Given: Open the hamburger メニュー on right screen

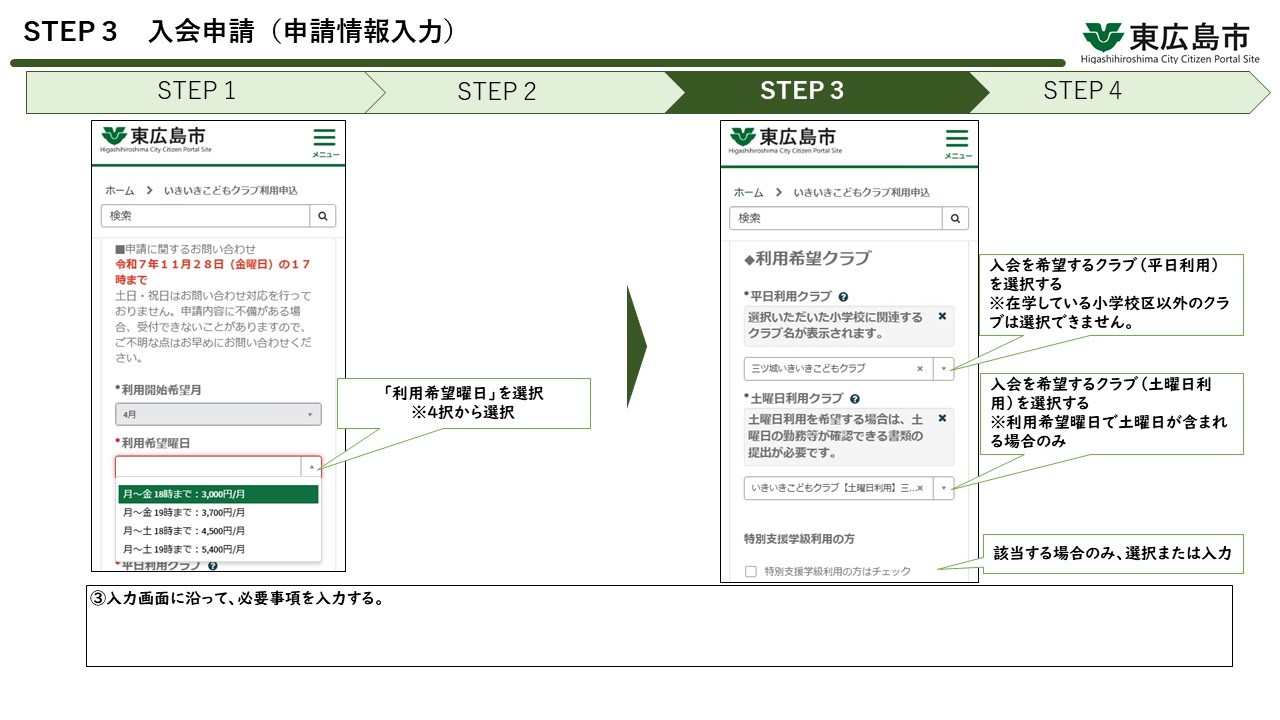Looking at the screenshot, I should pyautogui.click(x=956, y=137).
